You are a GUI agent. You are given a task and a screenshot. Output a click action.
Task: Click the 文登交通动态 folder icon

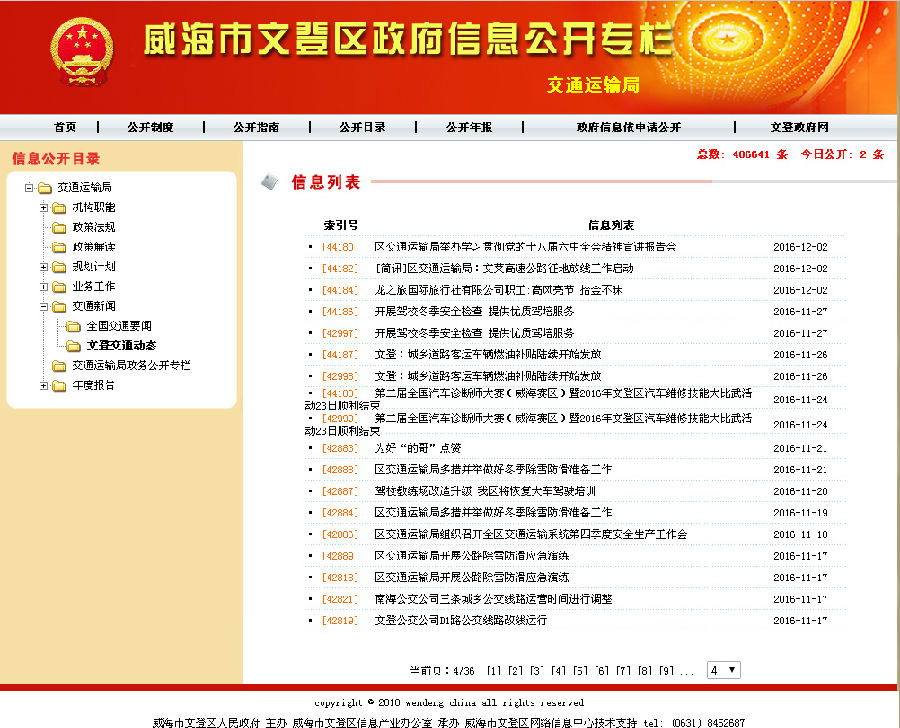pyautogui.click(x=73, y=346)
